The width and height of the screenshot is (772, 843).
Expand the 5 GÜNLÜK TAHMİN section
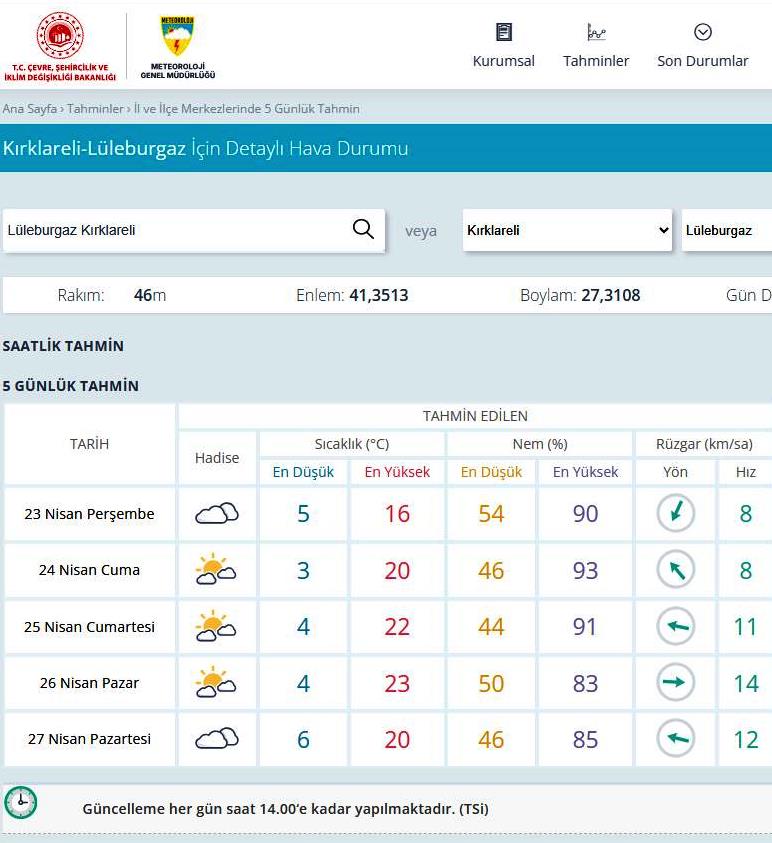[x=70, y=386]
